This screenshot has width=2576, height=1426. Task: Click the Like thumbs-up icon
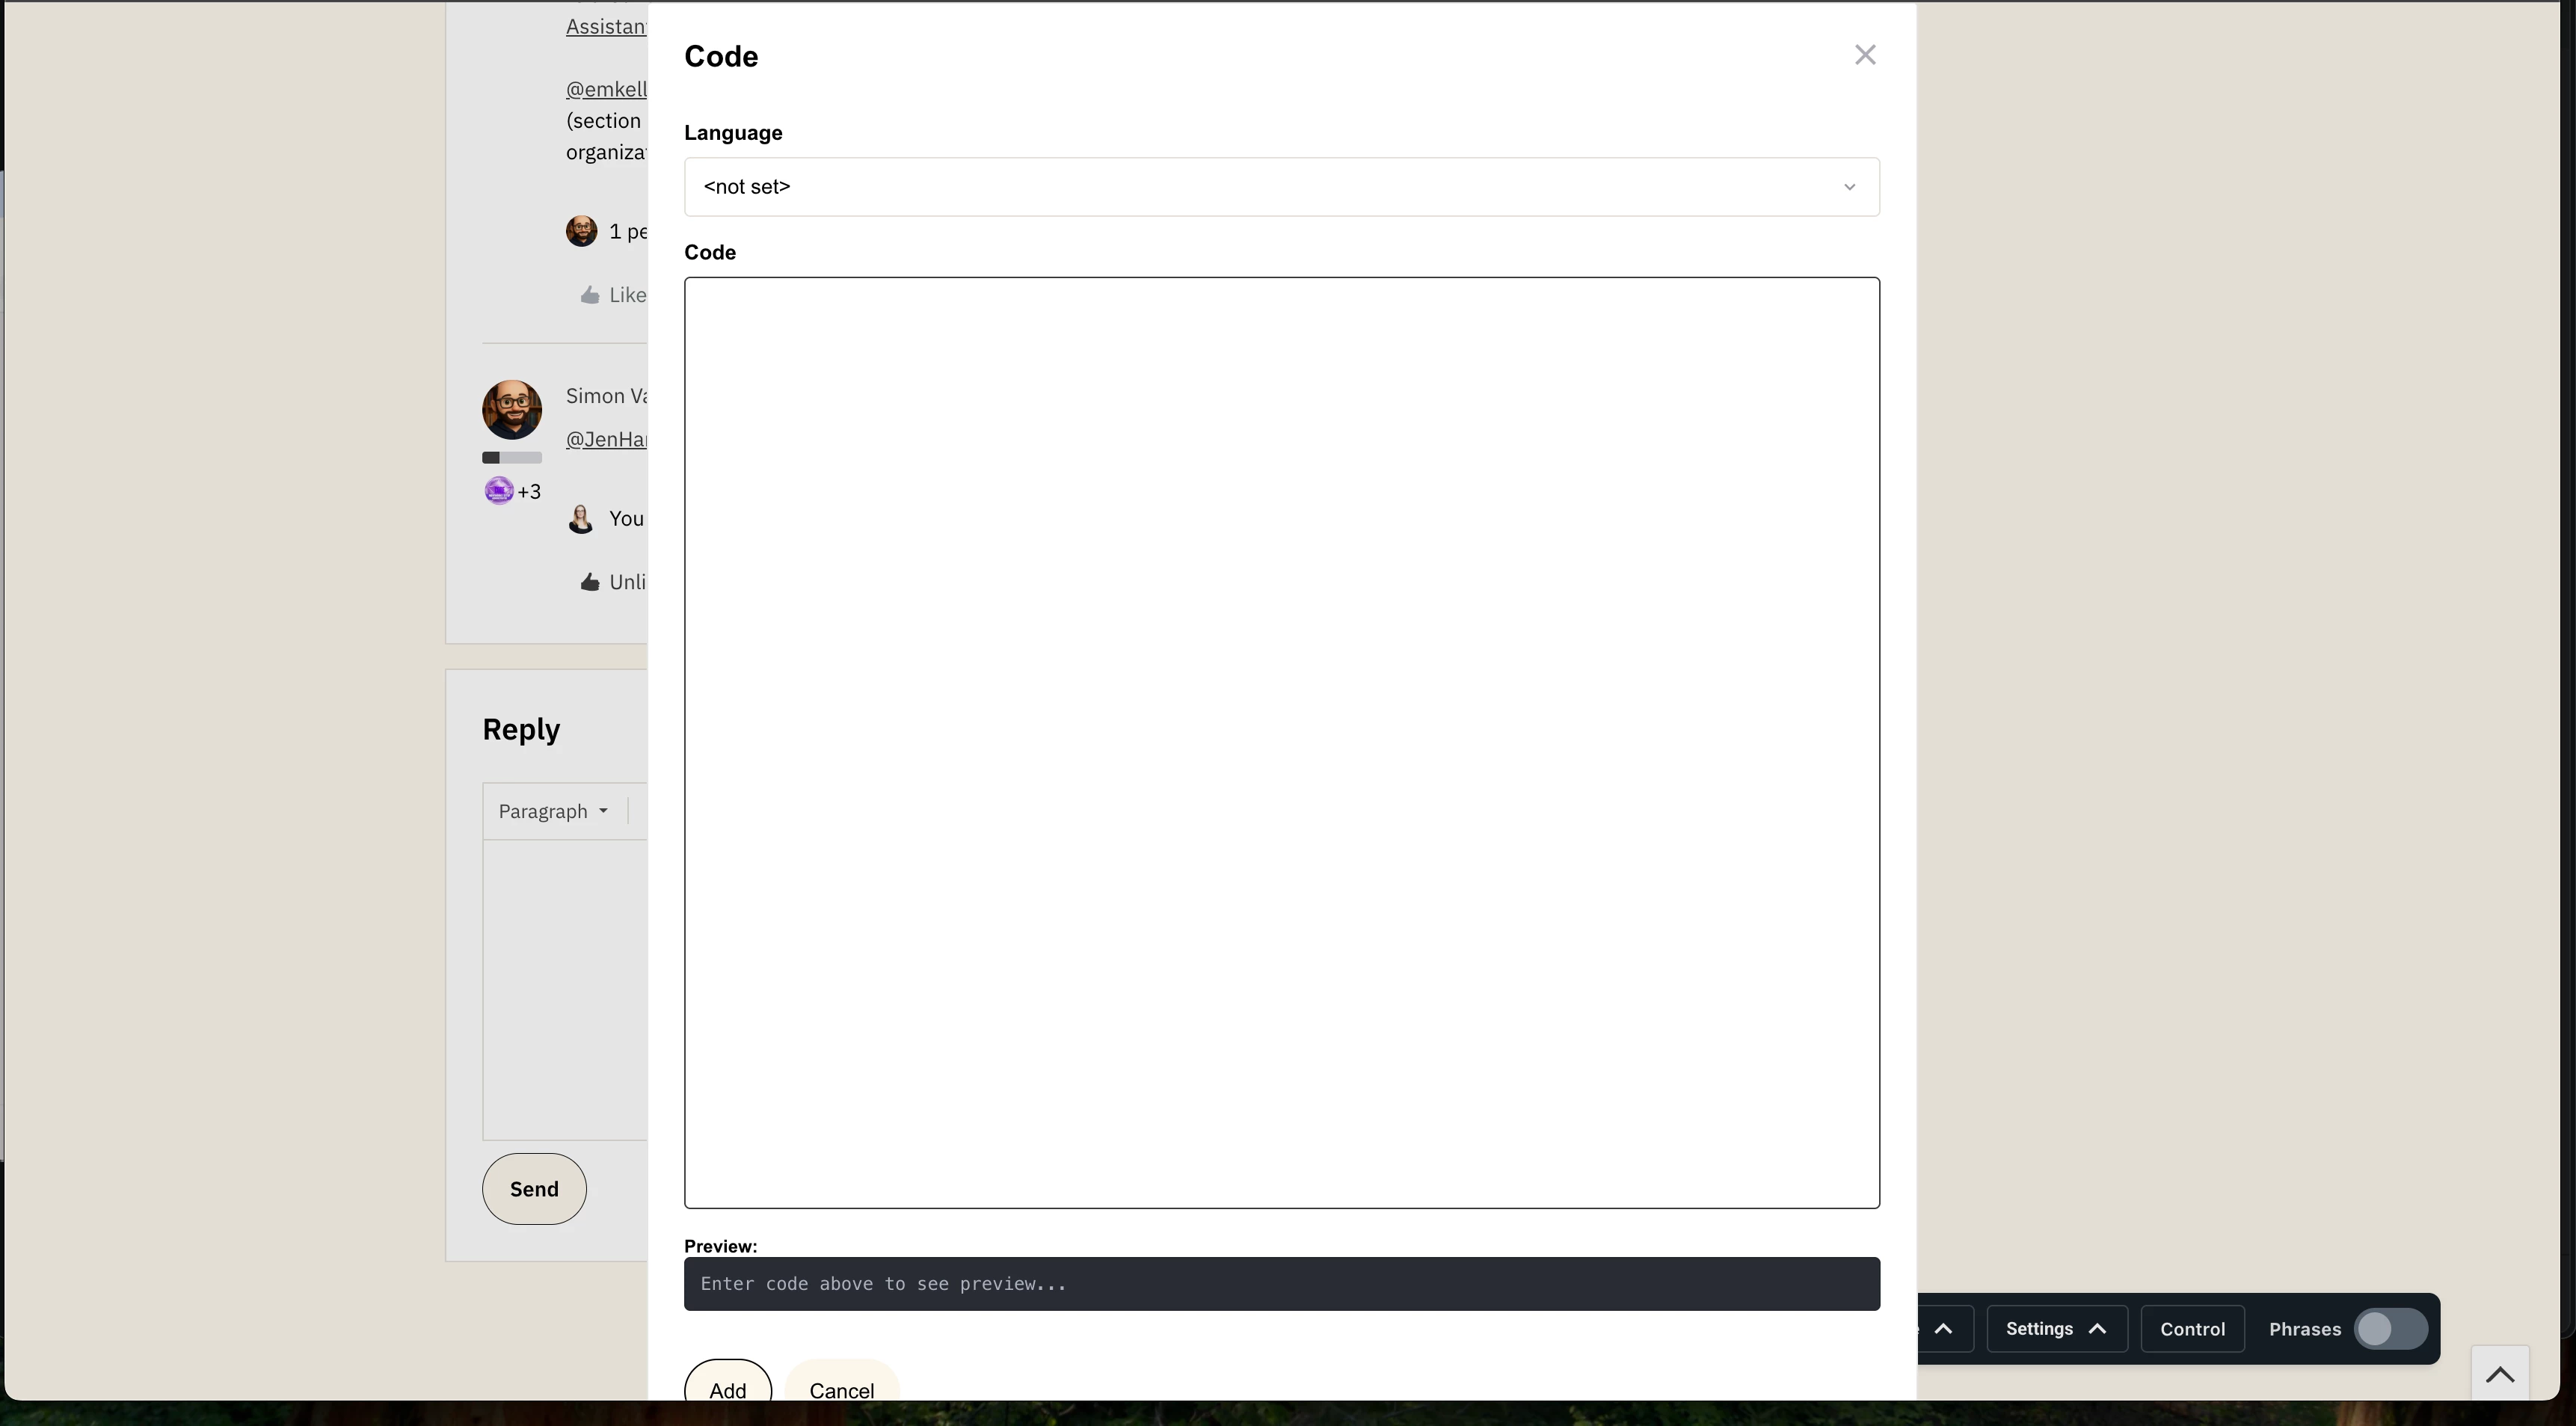pos(590,295)
